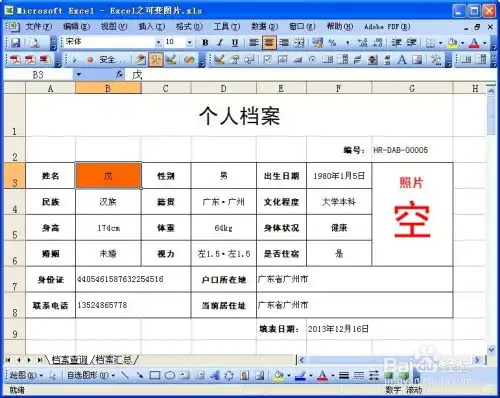500x398 pixels.
Task: Toggle Bold formatting
Action: [x=205, y=43]
